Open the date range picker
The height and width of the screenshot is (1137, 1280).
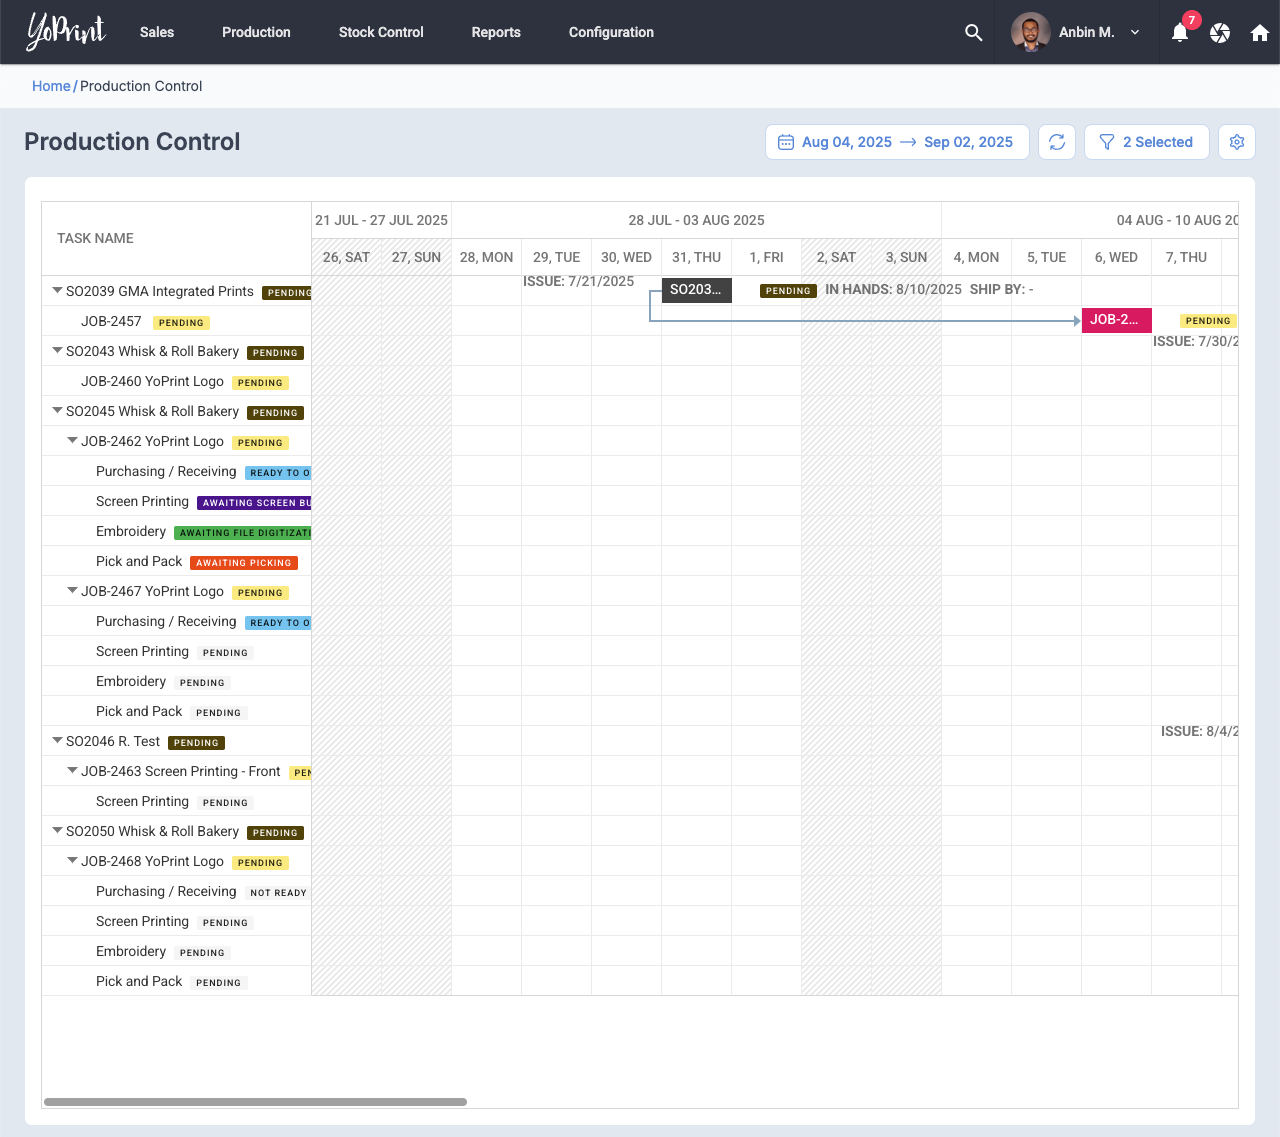pos(897,142)
